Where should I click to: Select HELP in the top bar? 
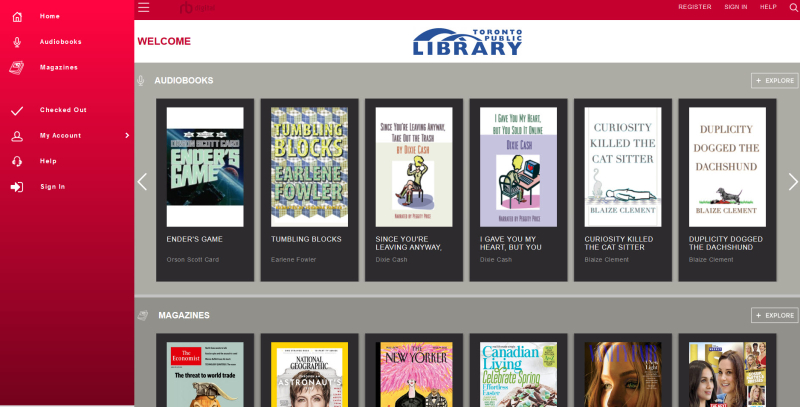(x=768, y=7)
